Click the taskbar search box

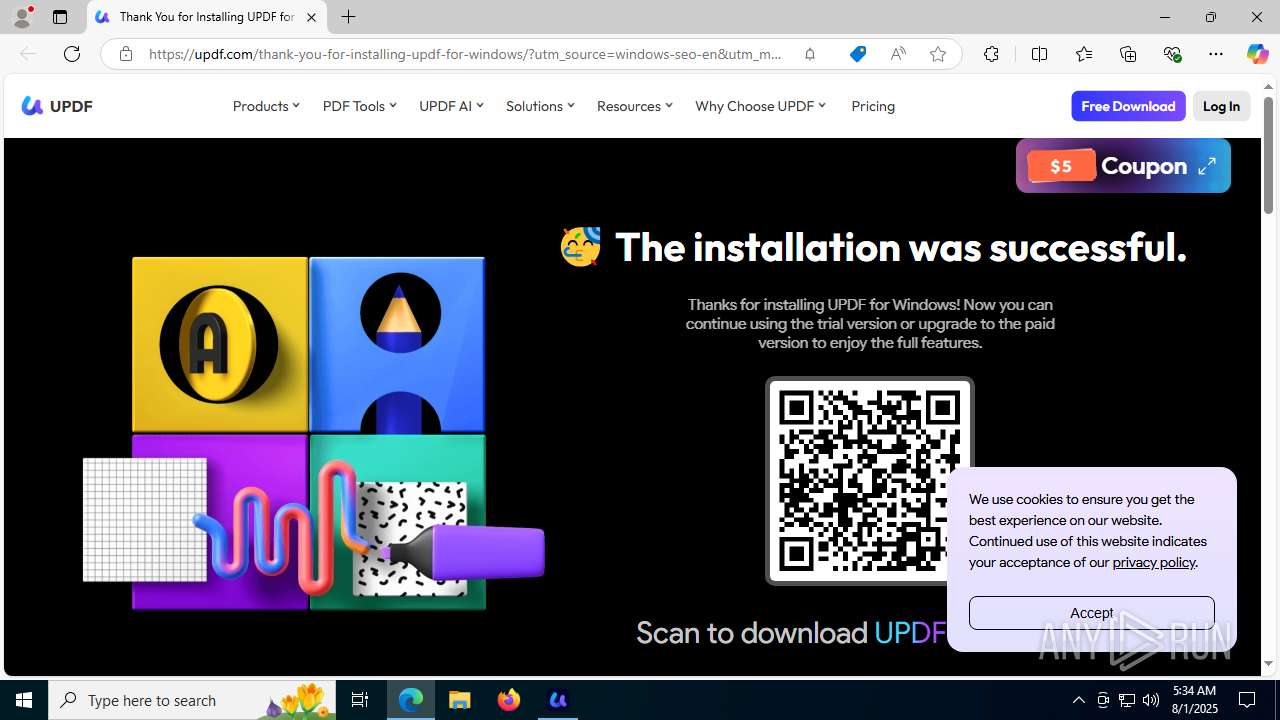click(x=190, y=700)
